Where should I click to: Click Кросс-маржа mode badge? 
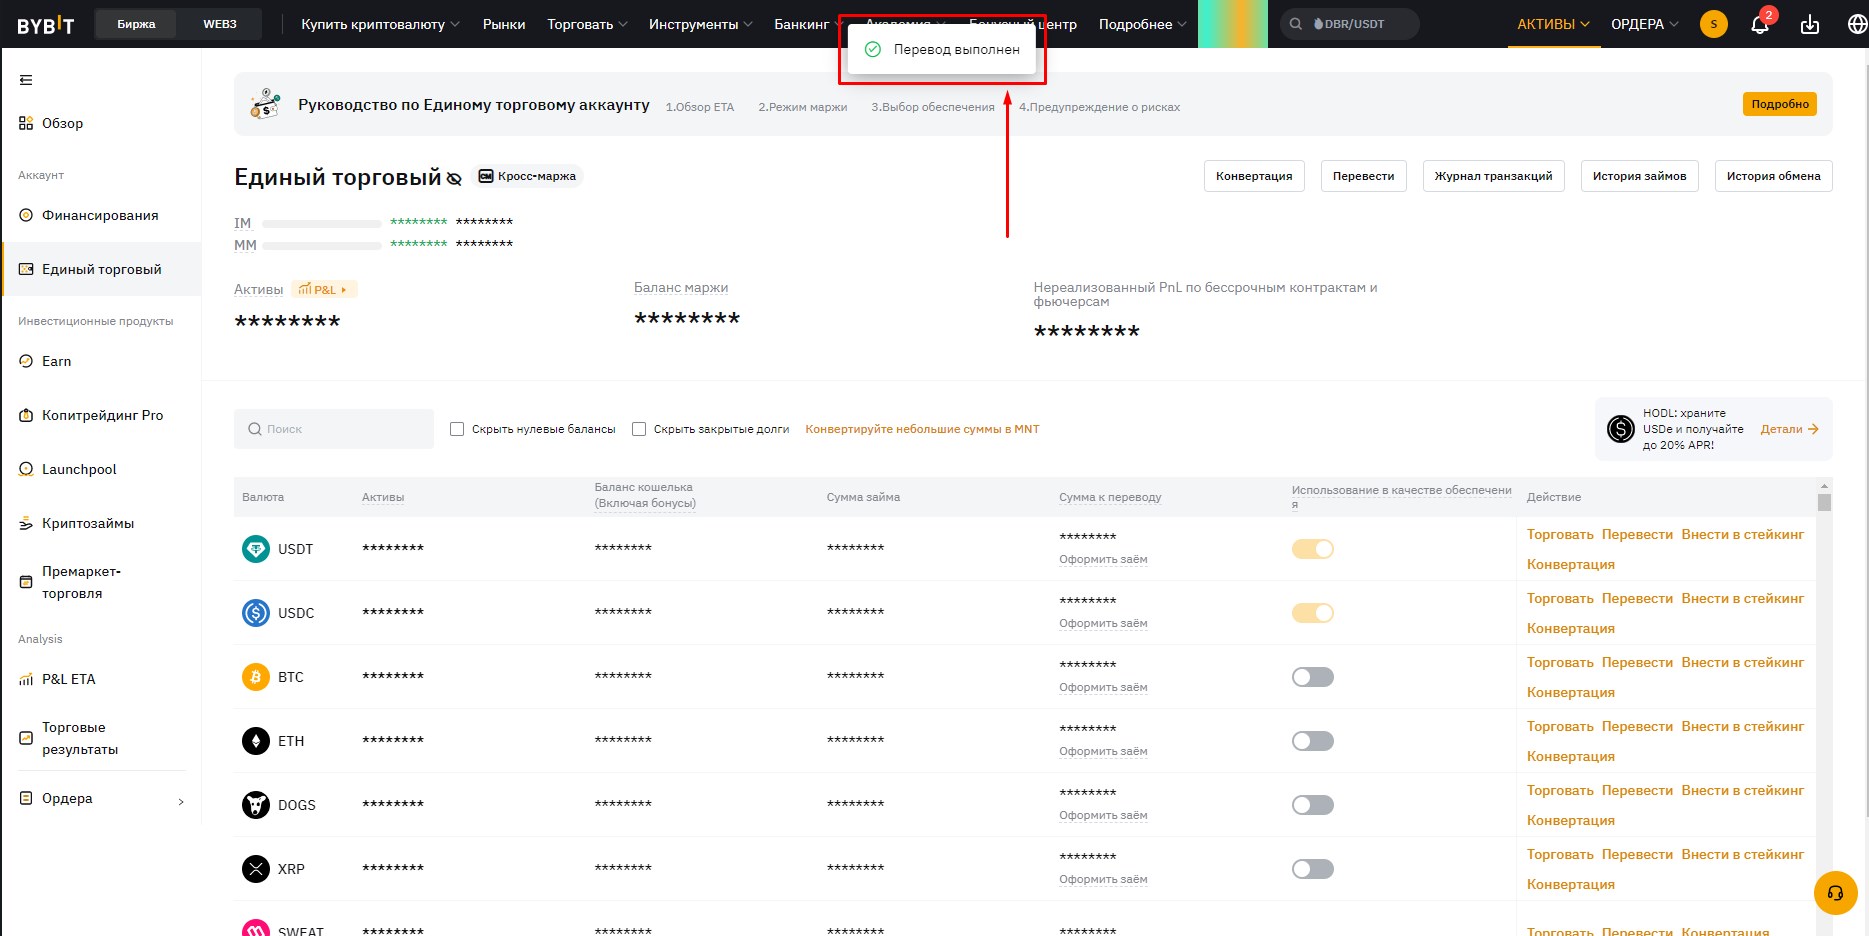(x=527, y=176)
